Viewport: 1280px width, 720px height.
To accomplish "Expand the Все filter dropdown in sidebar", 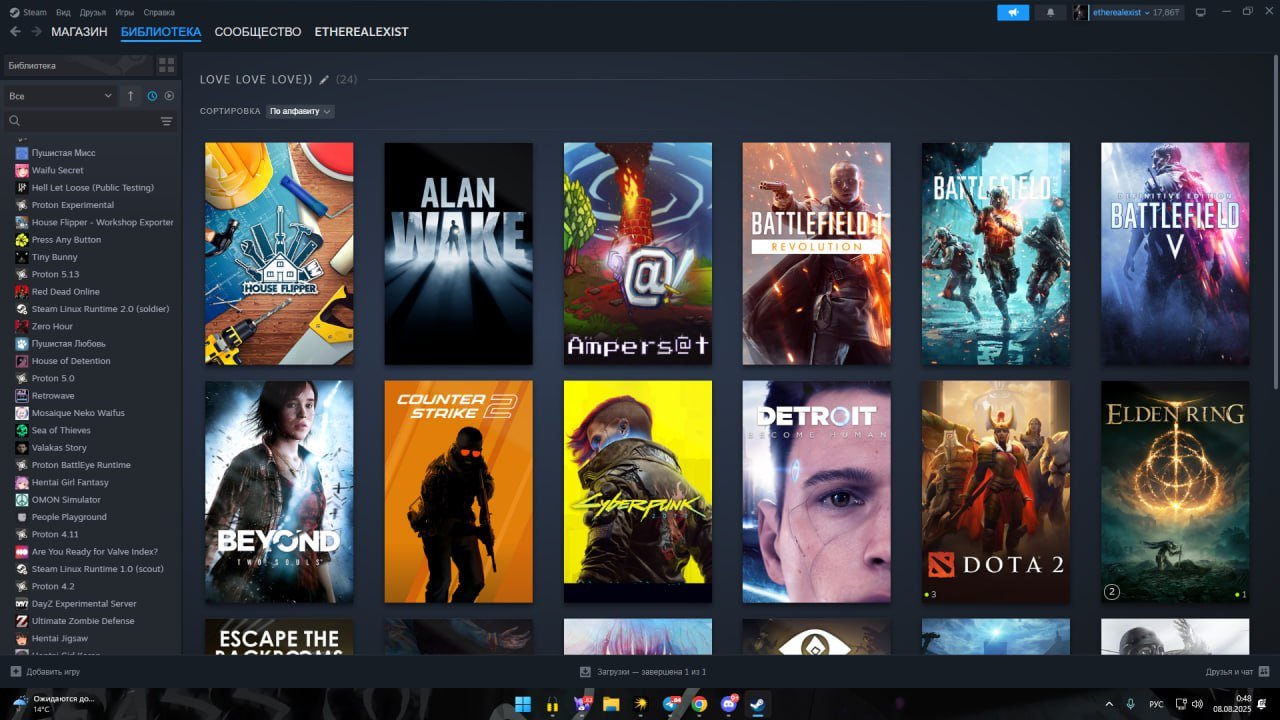I will pyautogui.click(x=60, y=96).
